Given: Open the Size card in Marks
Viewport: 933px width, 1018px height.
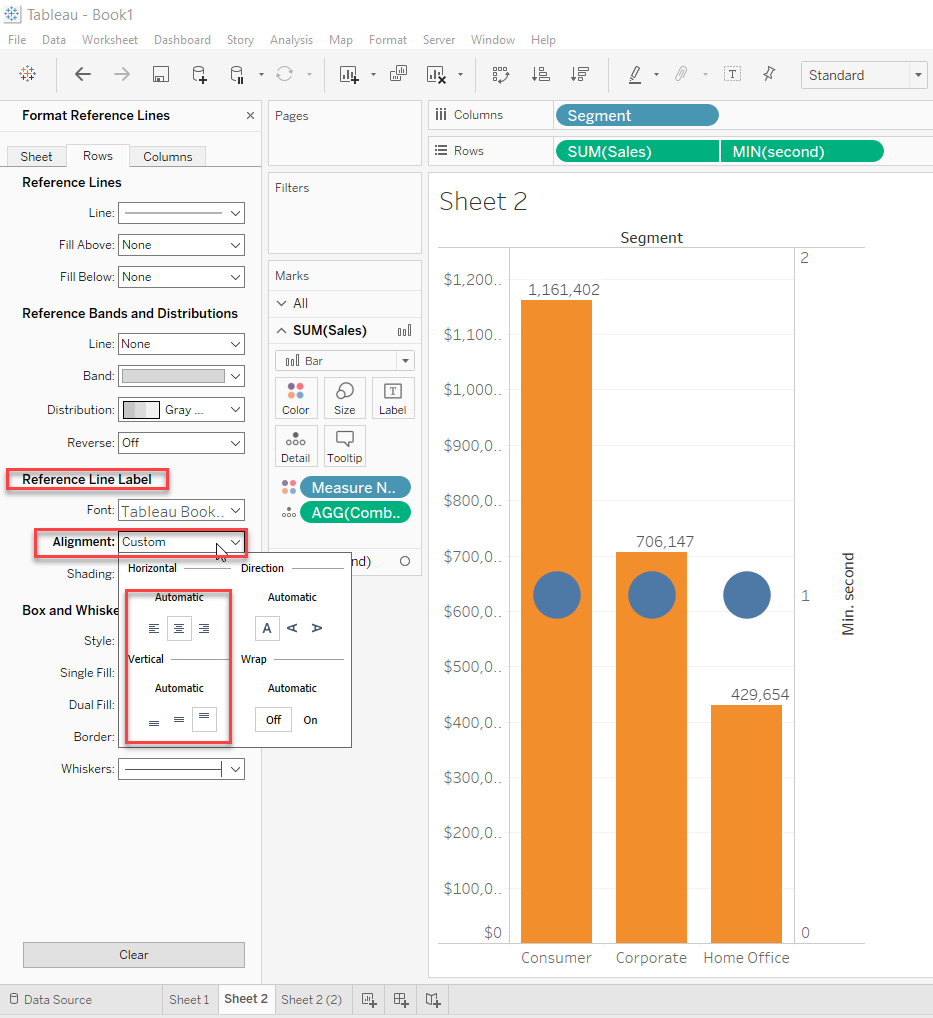Looking at the screenshot, I should point(344,399).
